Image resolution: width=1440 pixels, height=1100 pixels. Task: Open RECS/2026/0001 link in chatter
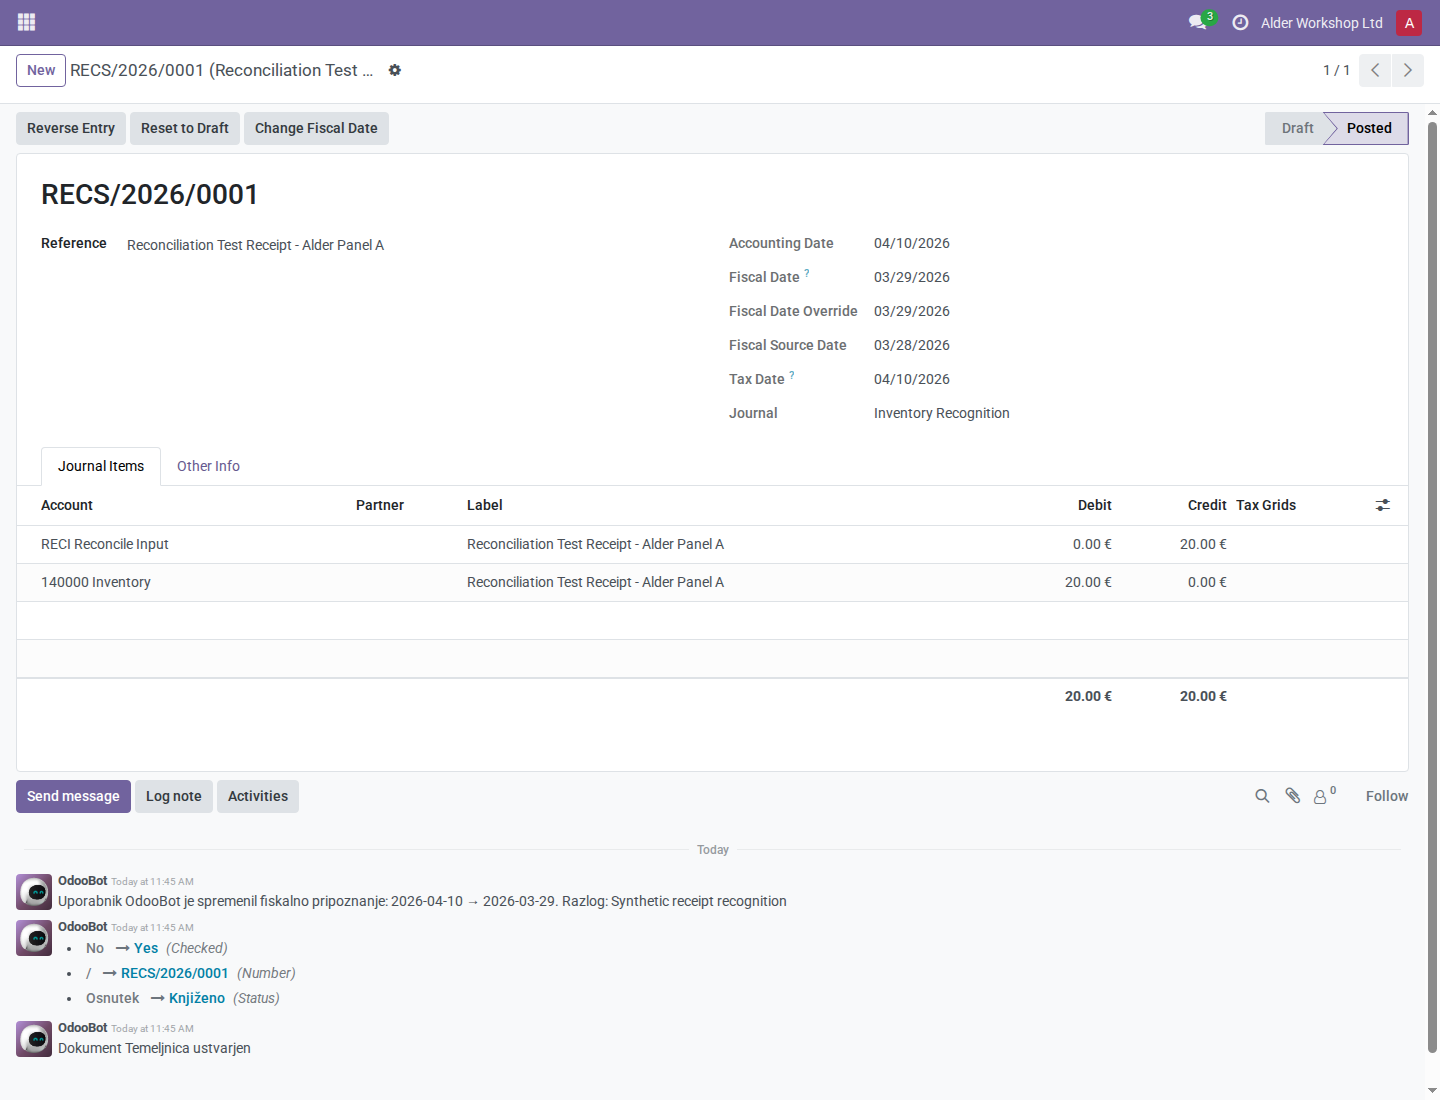pyautogui.click(x=175, y=973)
